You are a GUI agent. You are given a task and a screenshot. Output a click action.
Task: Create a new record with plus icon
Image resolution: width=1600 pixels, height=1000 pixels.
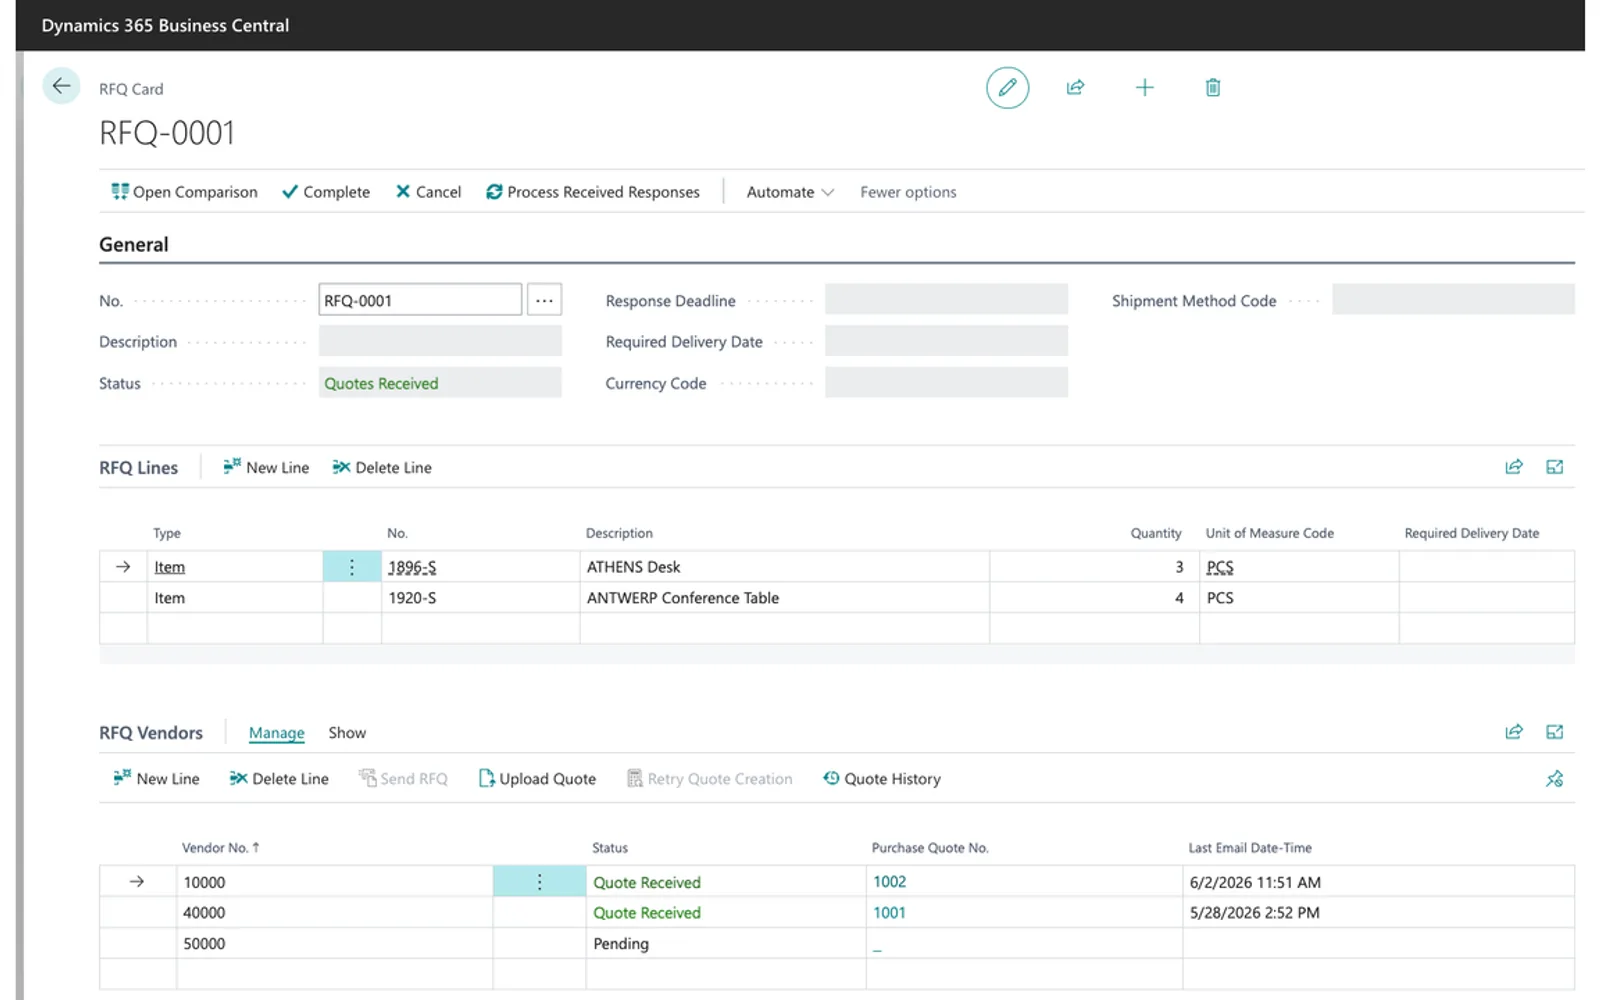click(1144, 88)
